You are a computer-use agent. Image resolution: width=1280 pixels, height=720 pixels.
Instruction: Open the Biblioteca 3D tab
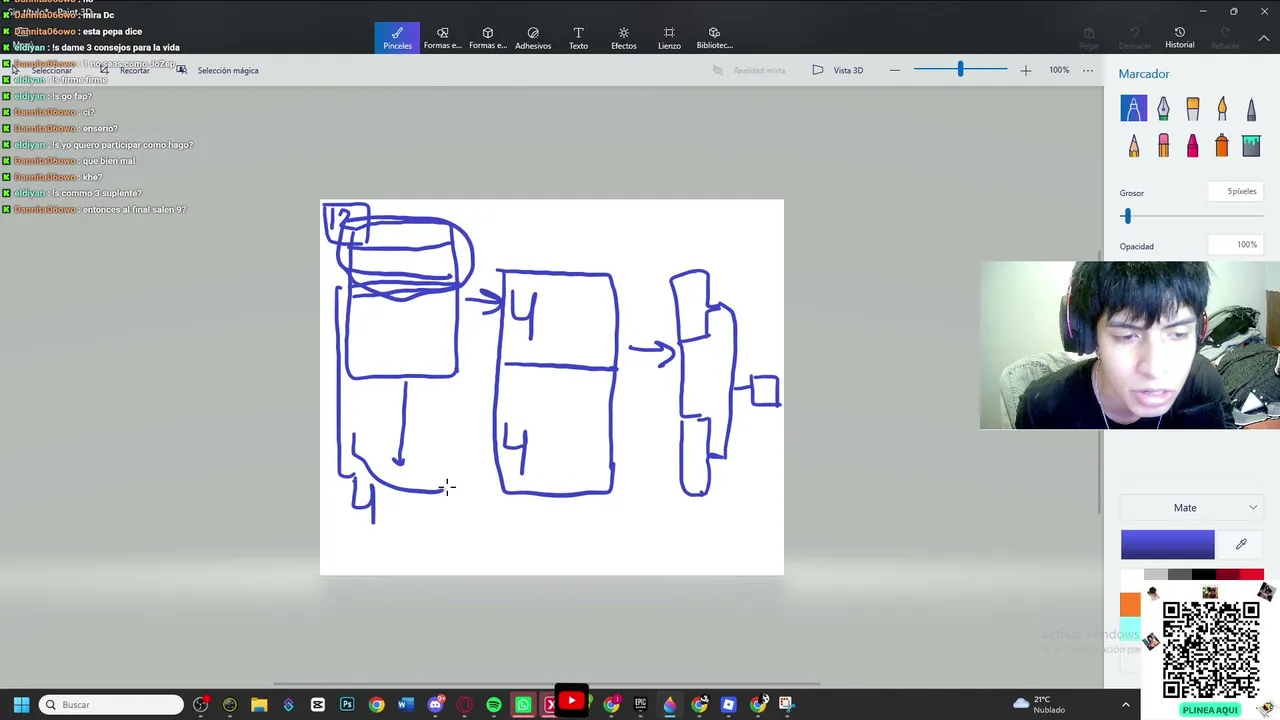tap(714, 38)
